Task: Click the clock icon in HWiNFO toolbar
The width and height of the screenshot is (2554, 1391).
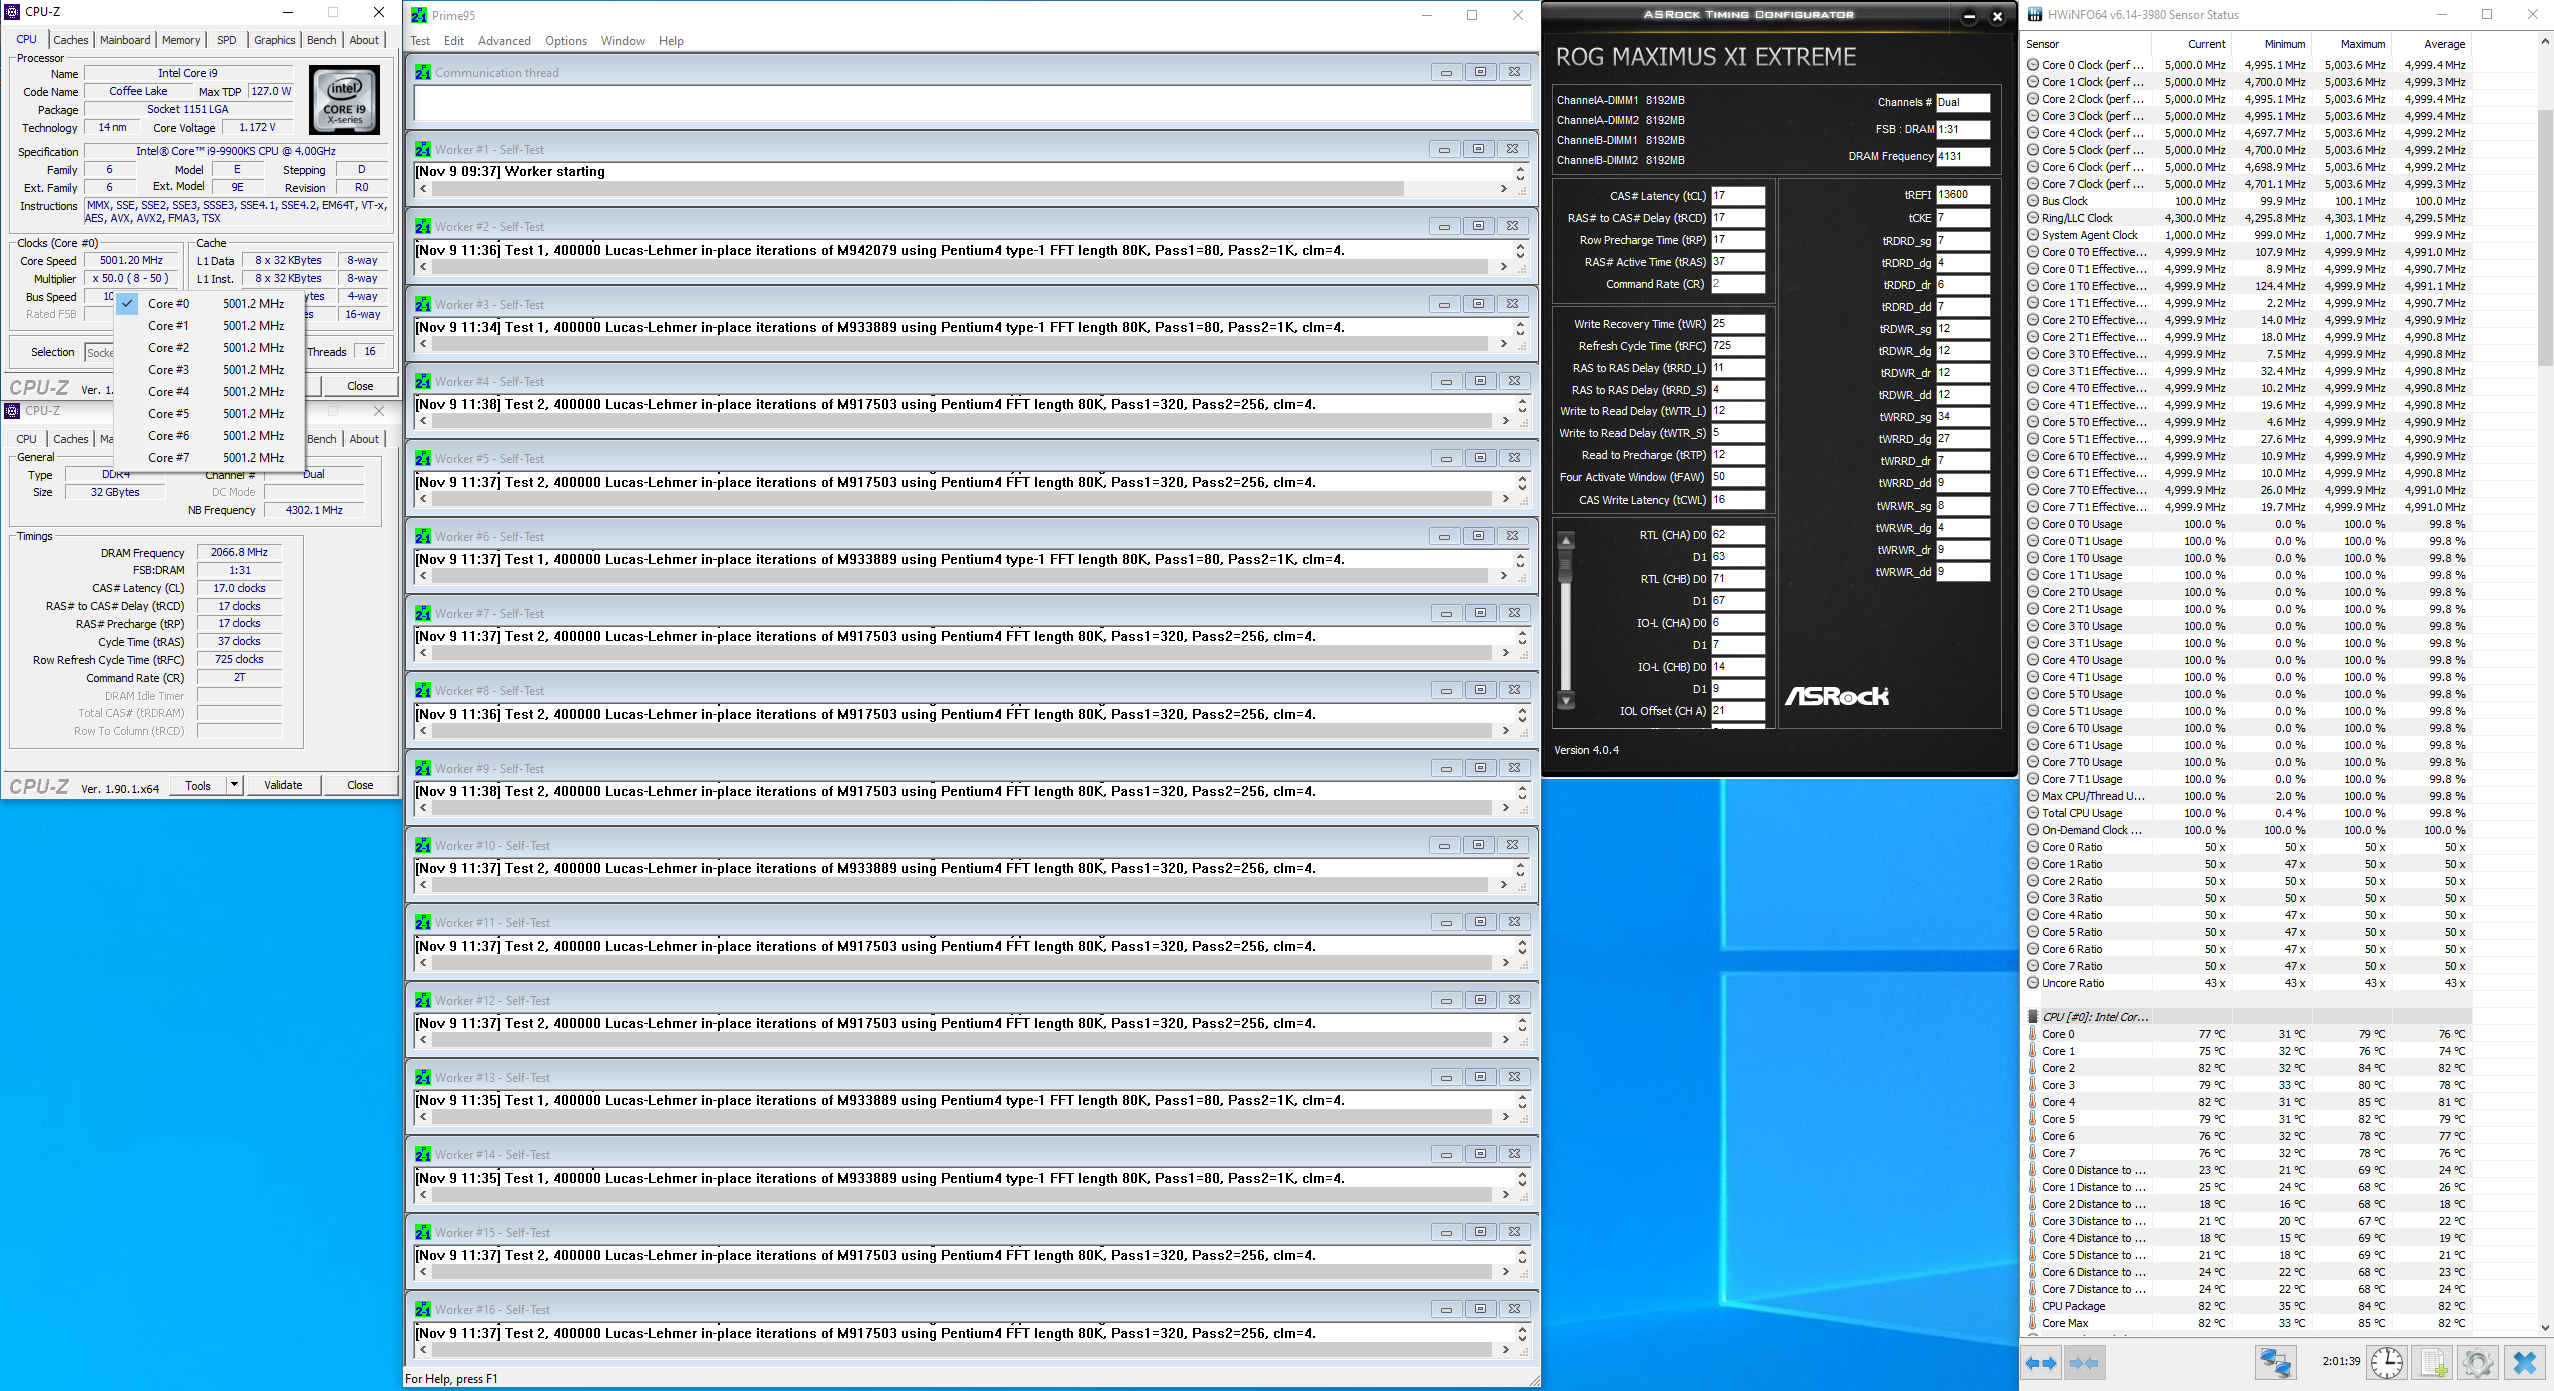Action: 2387,1362
